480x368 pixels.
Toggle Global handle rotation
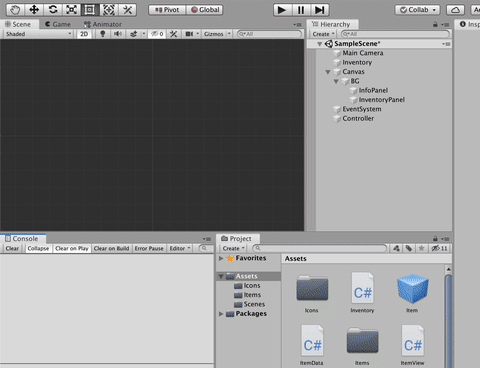click(x=205, y=10)
